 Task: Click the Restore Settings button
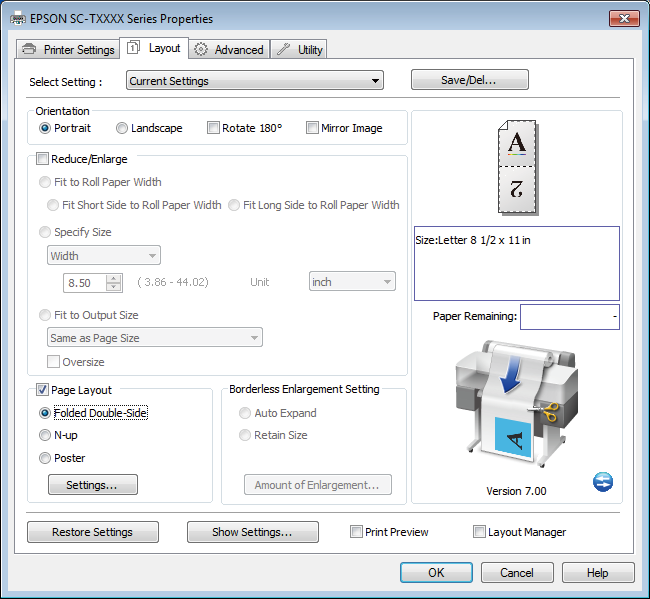[93, 532]
